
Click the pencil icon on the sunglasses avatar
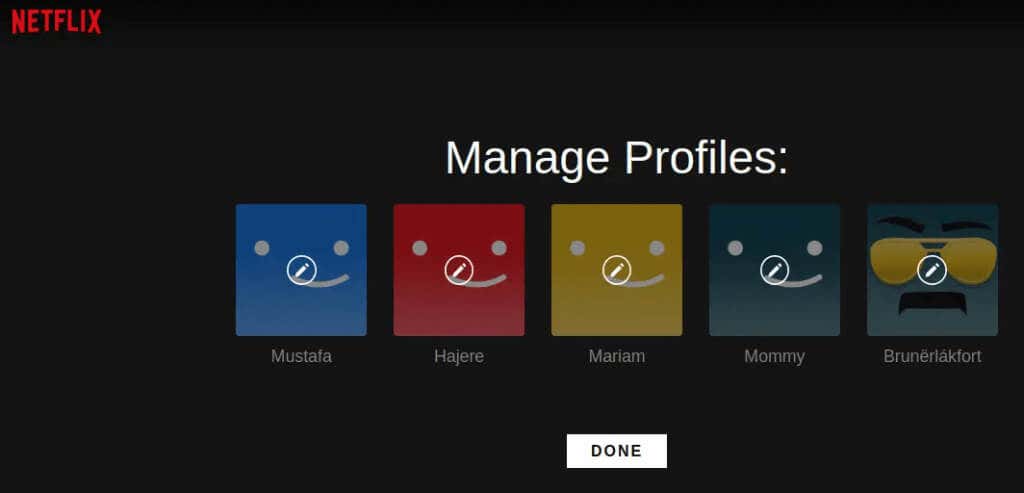[932, 270]
